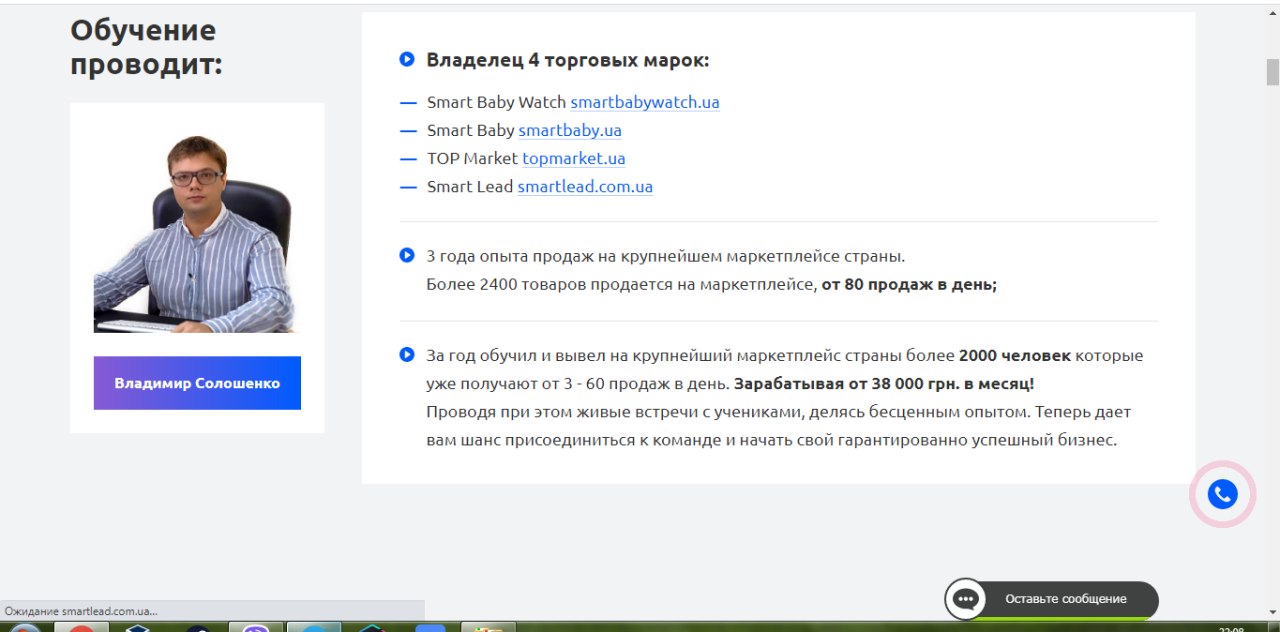The height and width of the screenshot is (632, 1280).
Task: Click the 'Оставьте сообщение' message button
Action: 1066,599
